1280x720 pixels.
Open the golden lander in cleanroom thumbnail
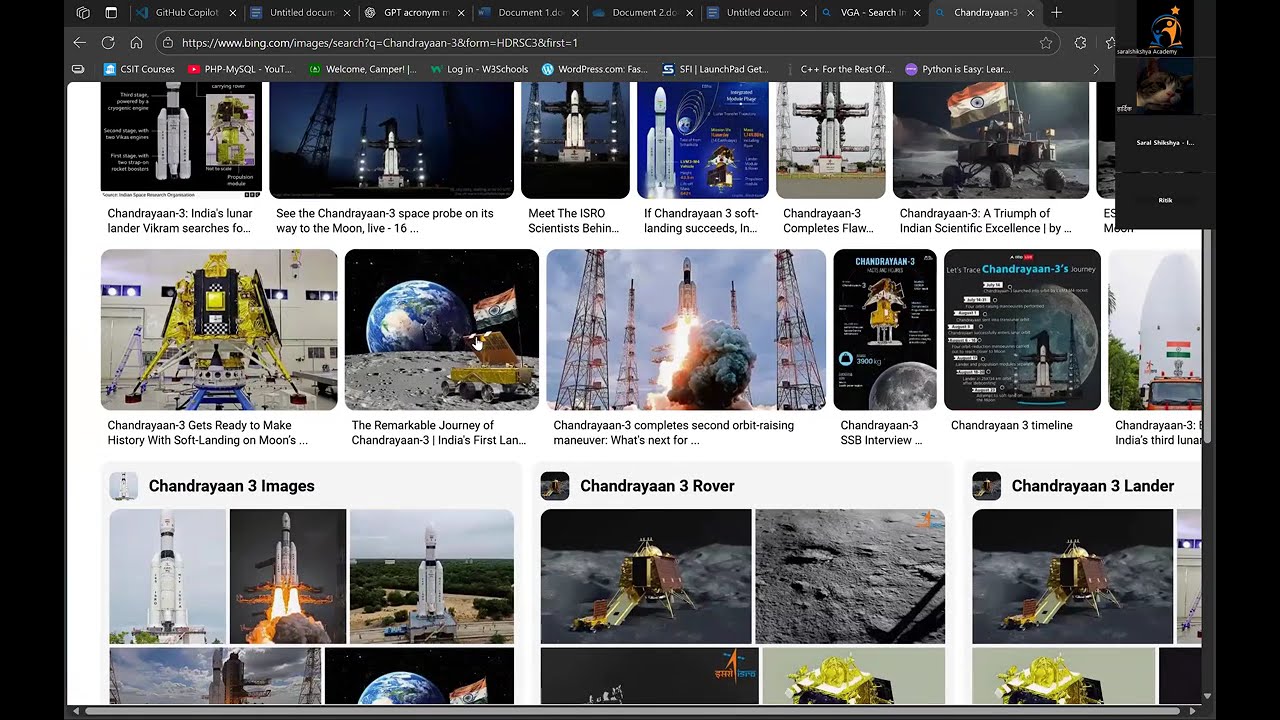(x=219, y=330)
